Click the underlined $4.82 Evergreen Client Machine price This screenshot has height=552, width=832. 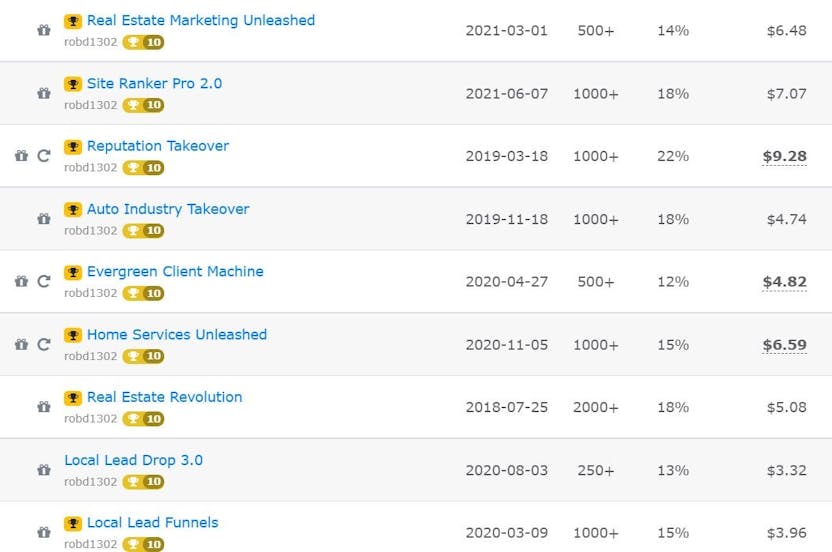pyautogui.click(x=784, y=282)
